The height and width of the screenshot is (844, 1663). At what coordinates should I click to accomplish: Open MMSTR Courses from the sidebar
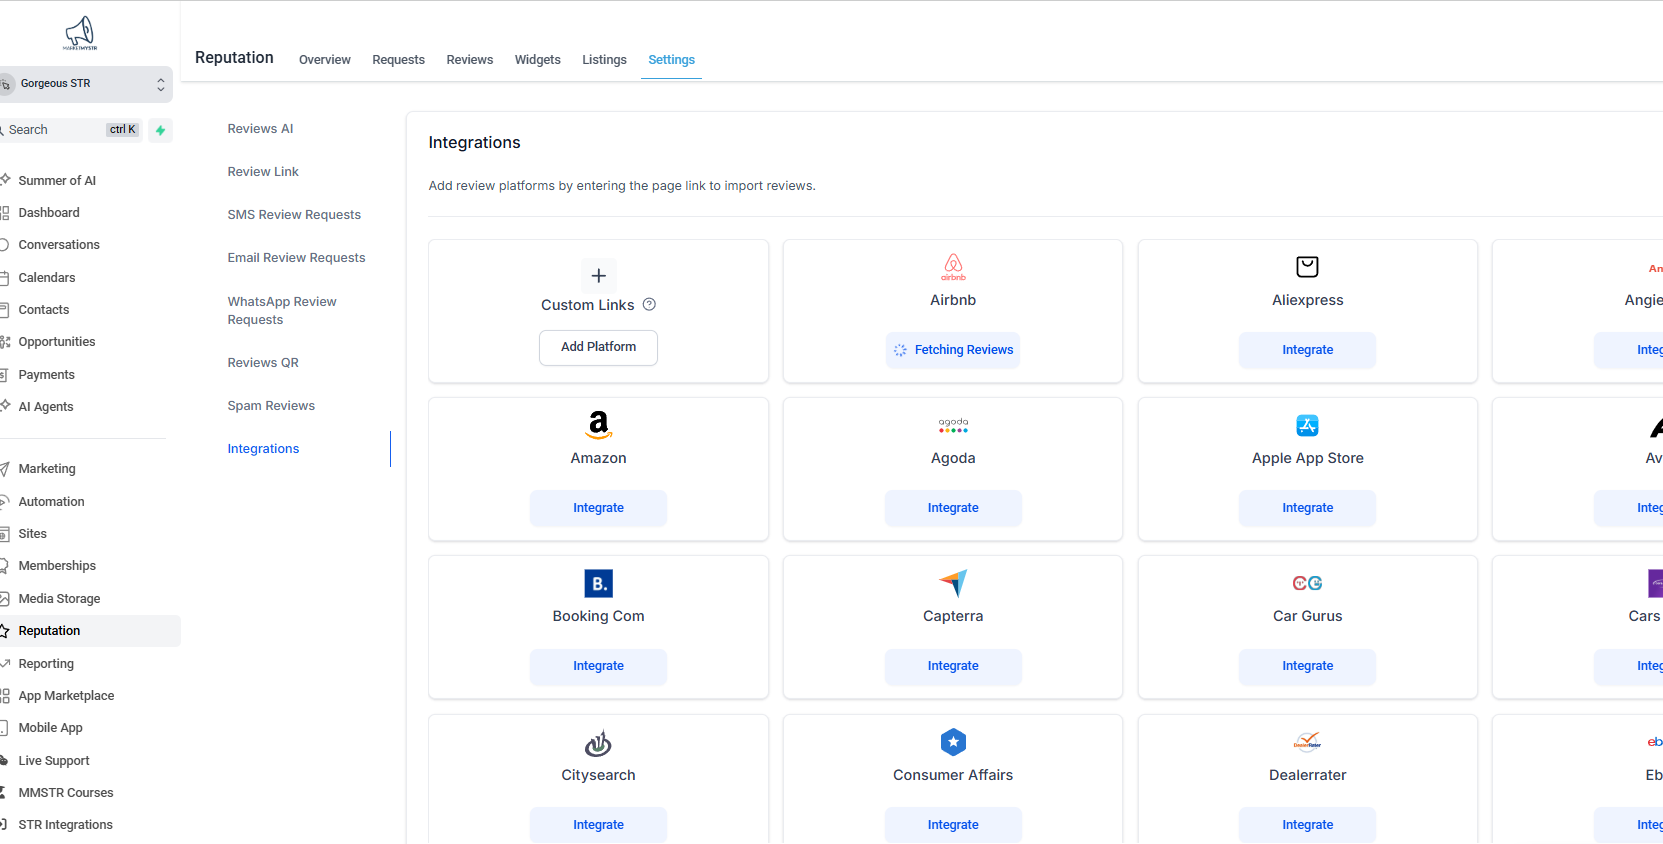click(66, 793)
